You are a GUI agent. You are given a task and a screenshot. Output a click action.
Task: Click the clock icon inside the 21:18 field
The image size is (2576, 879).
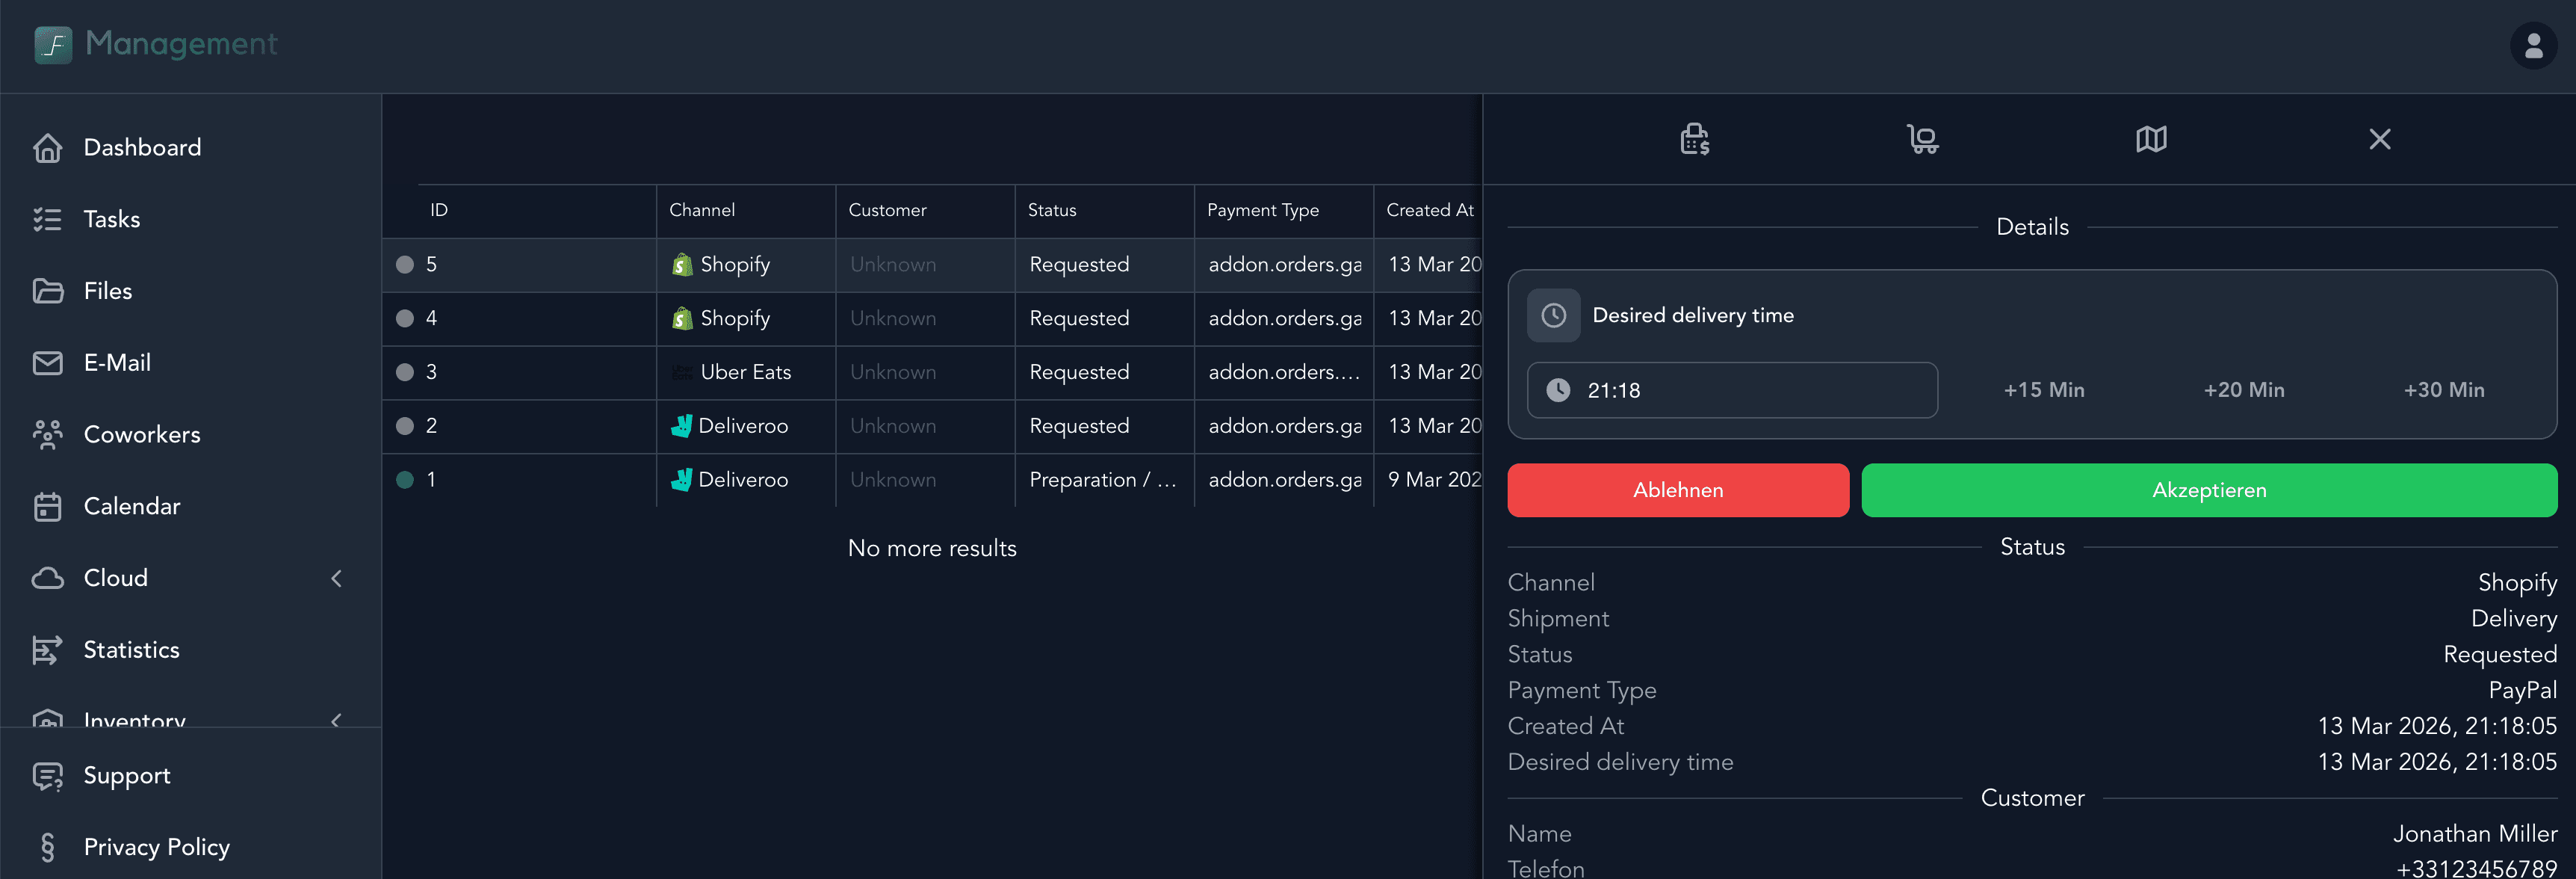pyautogui.click(x=1558, y=390)
